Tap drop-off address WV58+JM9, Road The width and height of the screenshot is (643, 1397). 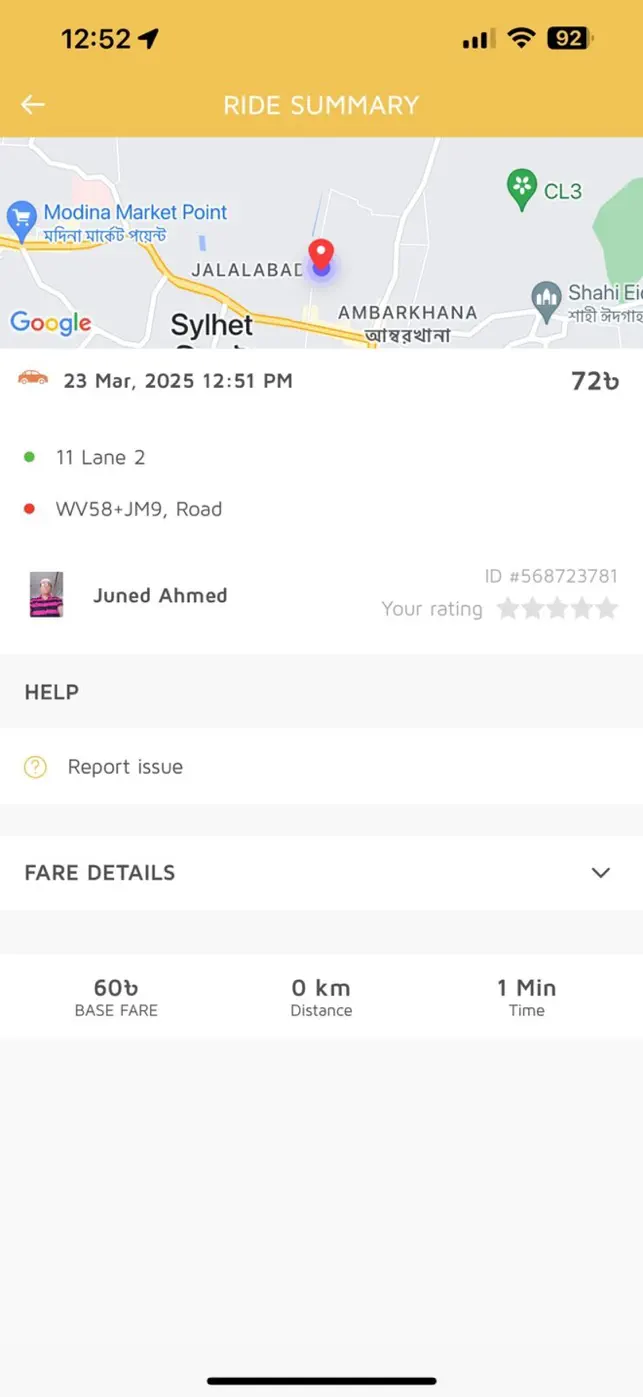tap(138, 509)
